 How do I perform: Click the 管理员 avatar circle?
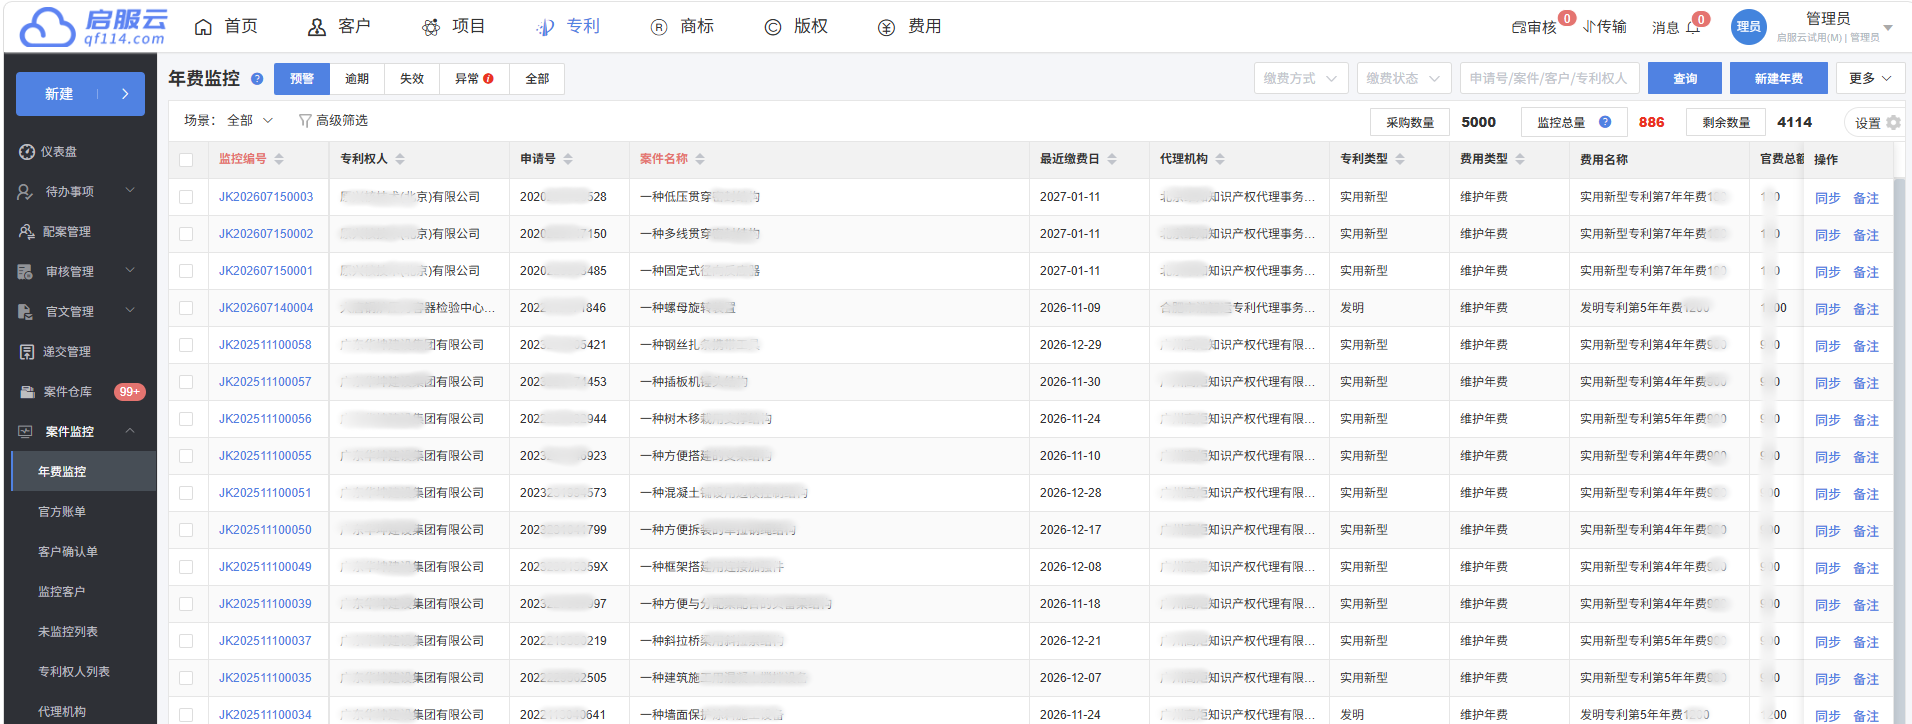click(1749, 27)
